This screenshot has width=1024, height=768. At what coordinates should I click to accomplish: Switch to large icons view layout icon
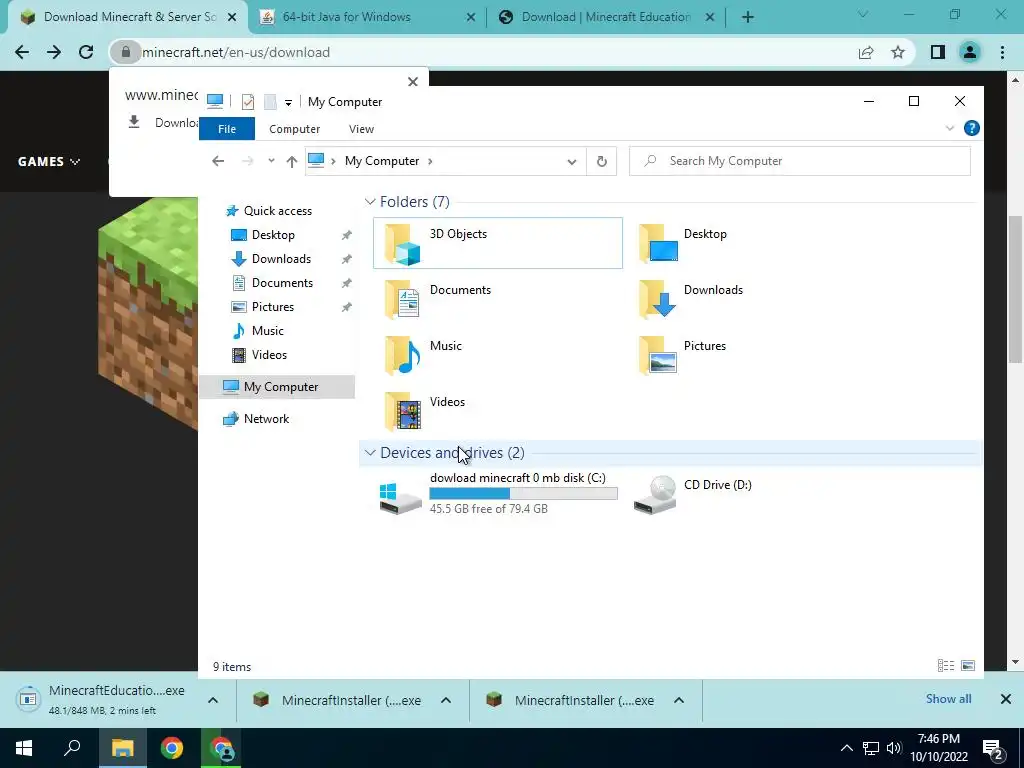tap(968, 665)
